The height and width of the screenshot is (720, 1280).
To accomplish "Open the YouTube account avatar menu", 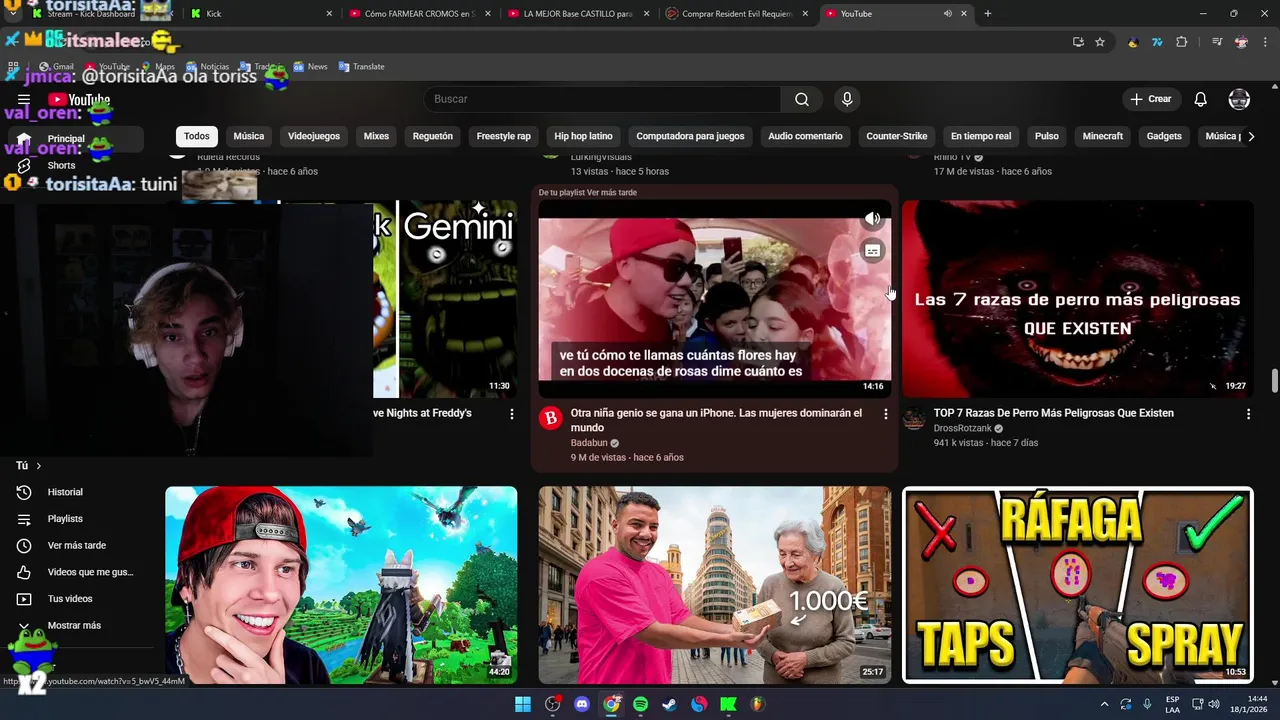I will (1239, 99).
